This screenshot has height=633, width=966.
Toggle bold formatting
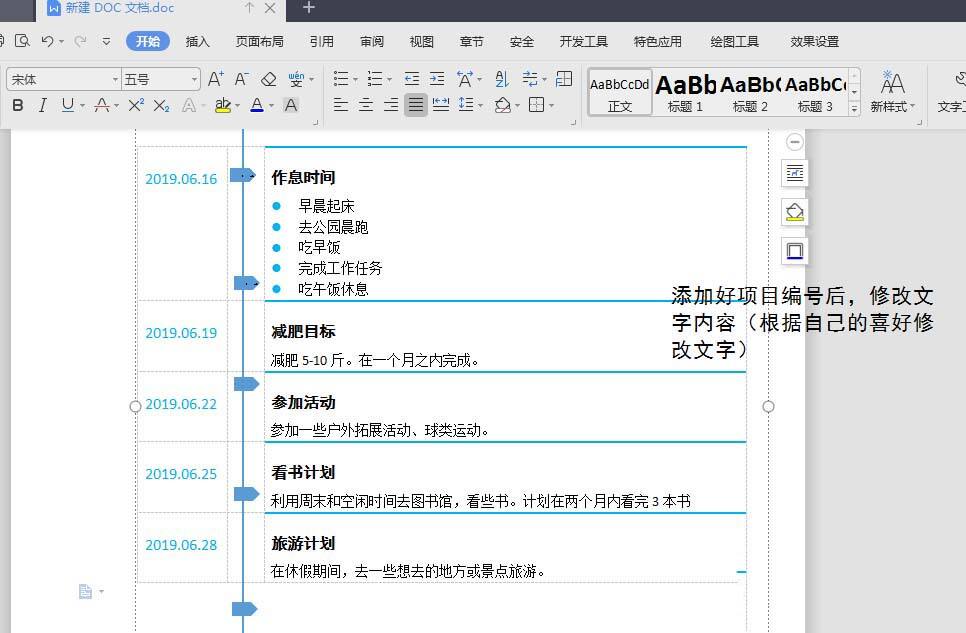tap(17, 105)
